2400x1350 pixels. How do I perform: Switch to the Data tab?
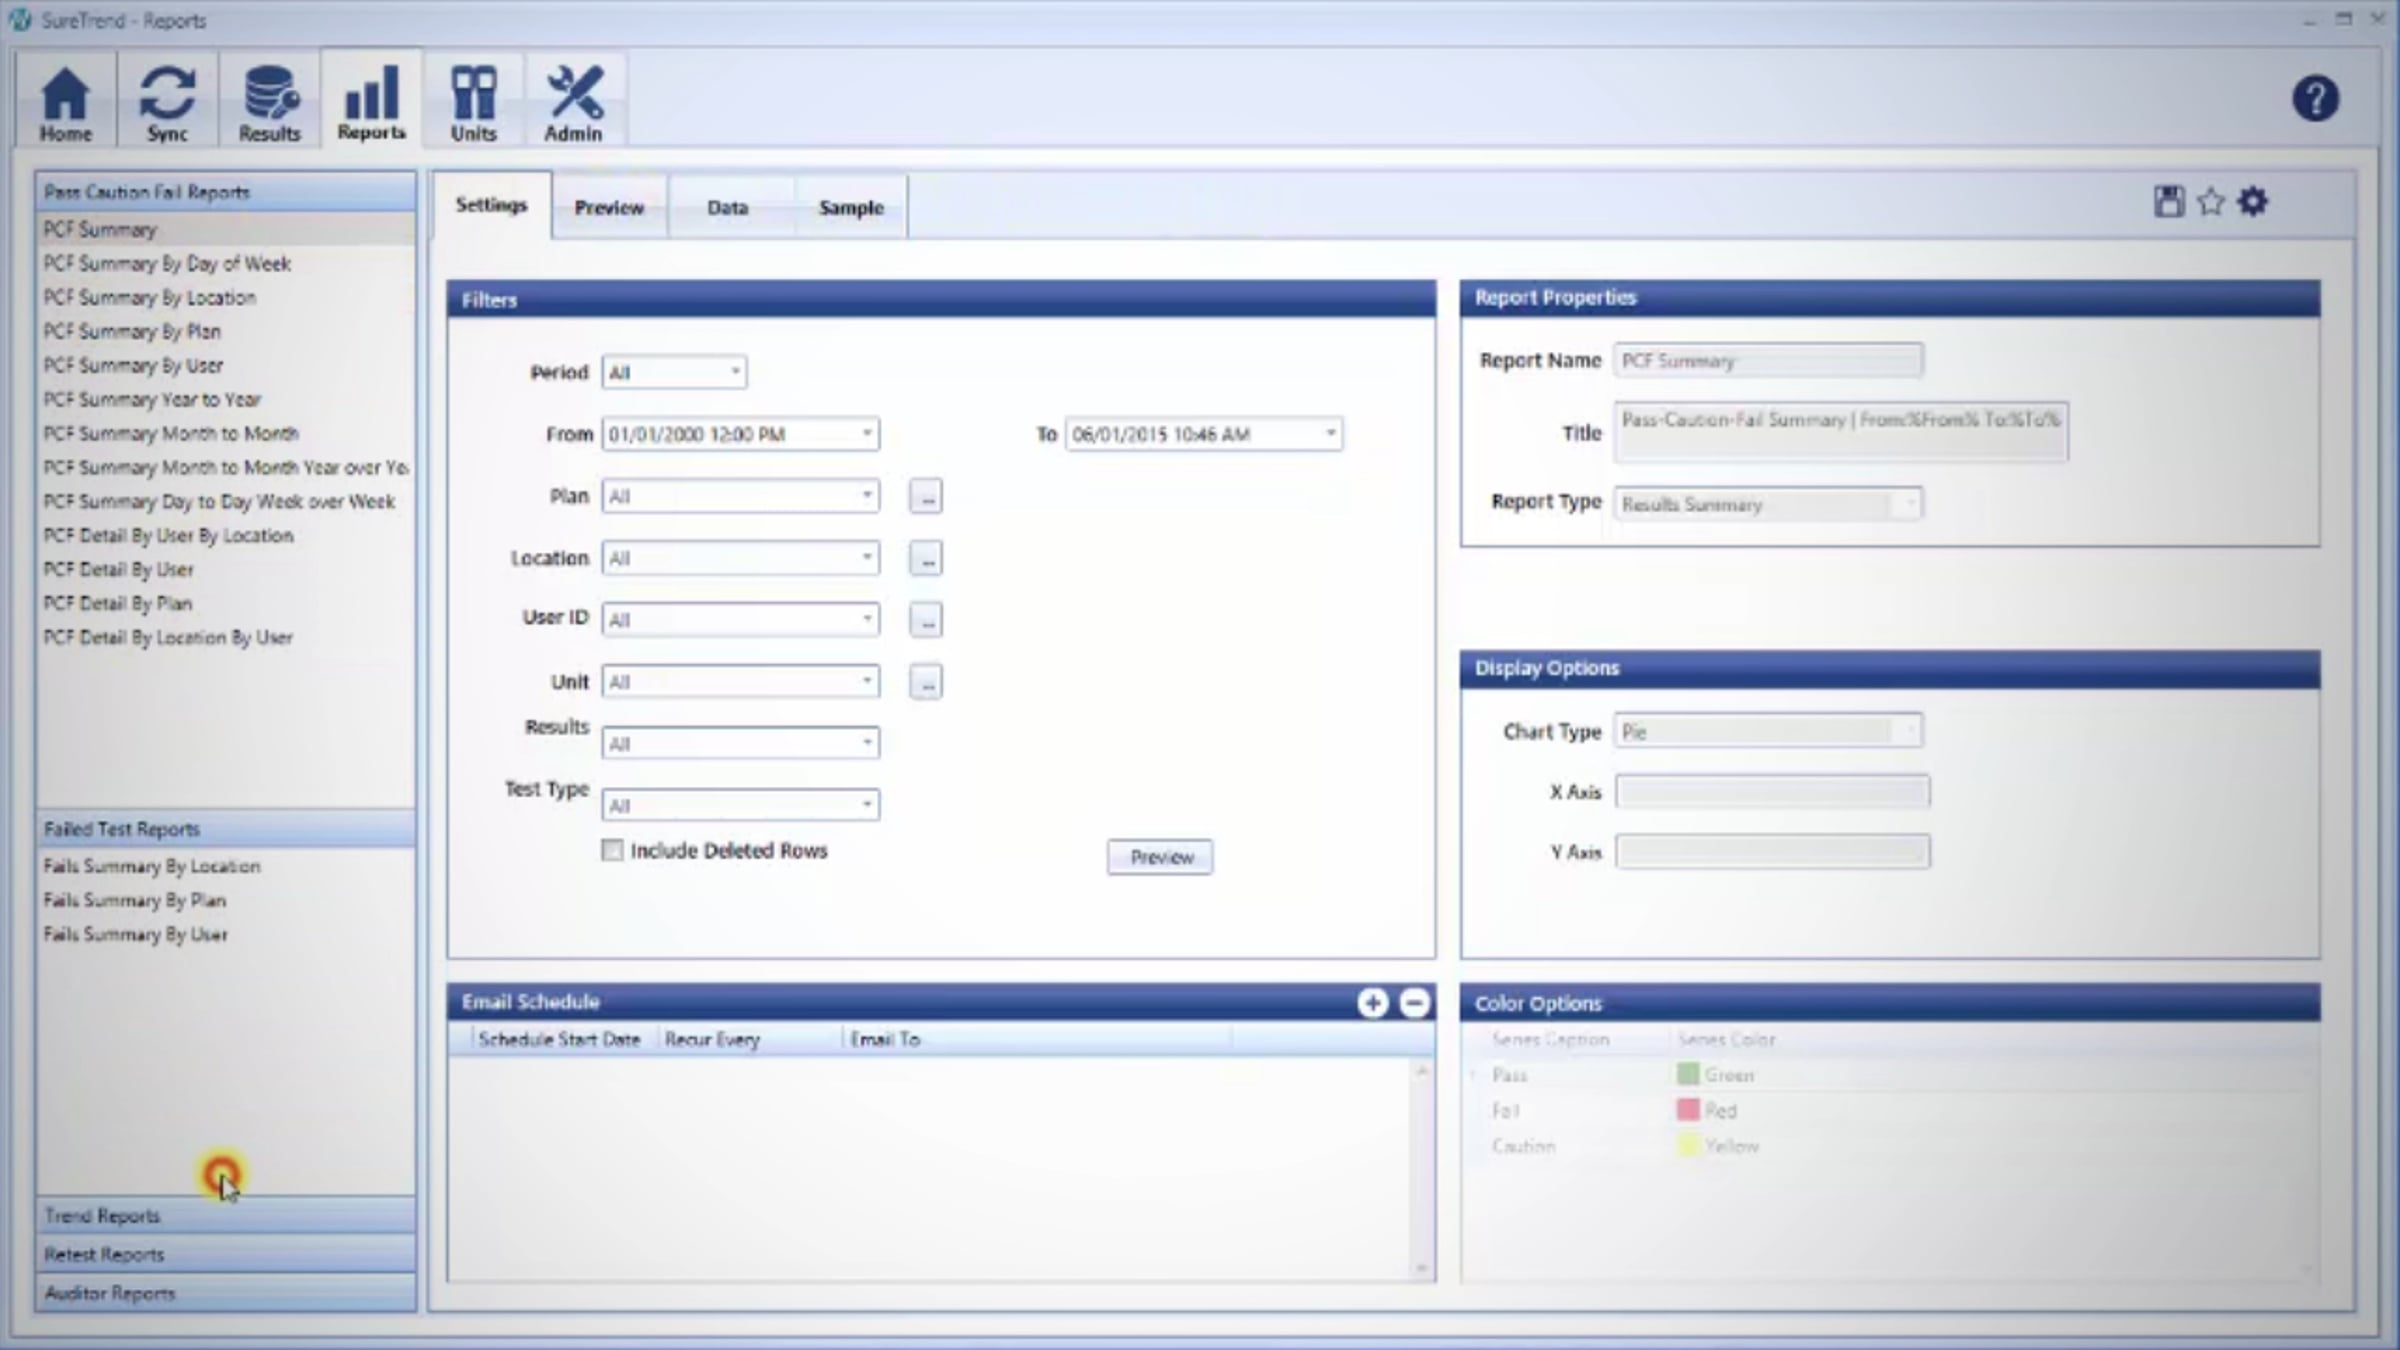728,208
